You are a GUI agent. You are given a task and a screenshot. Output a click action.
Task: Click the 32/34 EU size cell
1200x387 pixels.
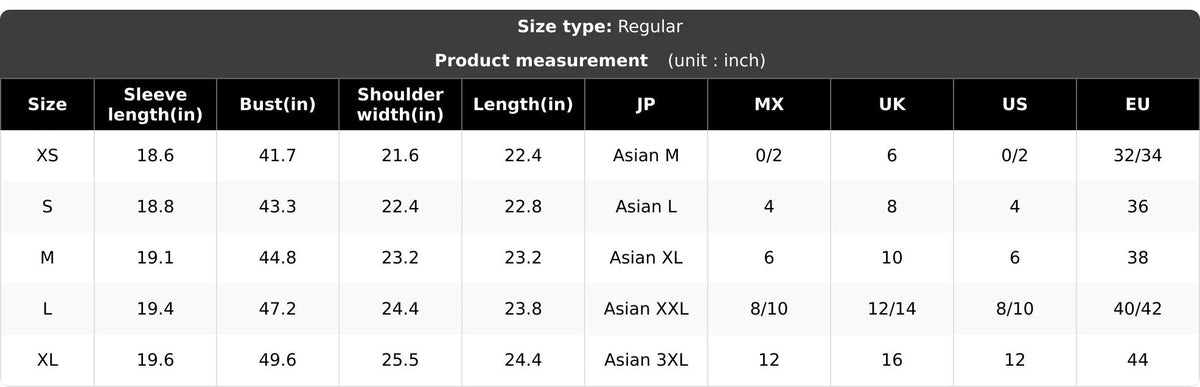(x=1137, y=156)
